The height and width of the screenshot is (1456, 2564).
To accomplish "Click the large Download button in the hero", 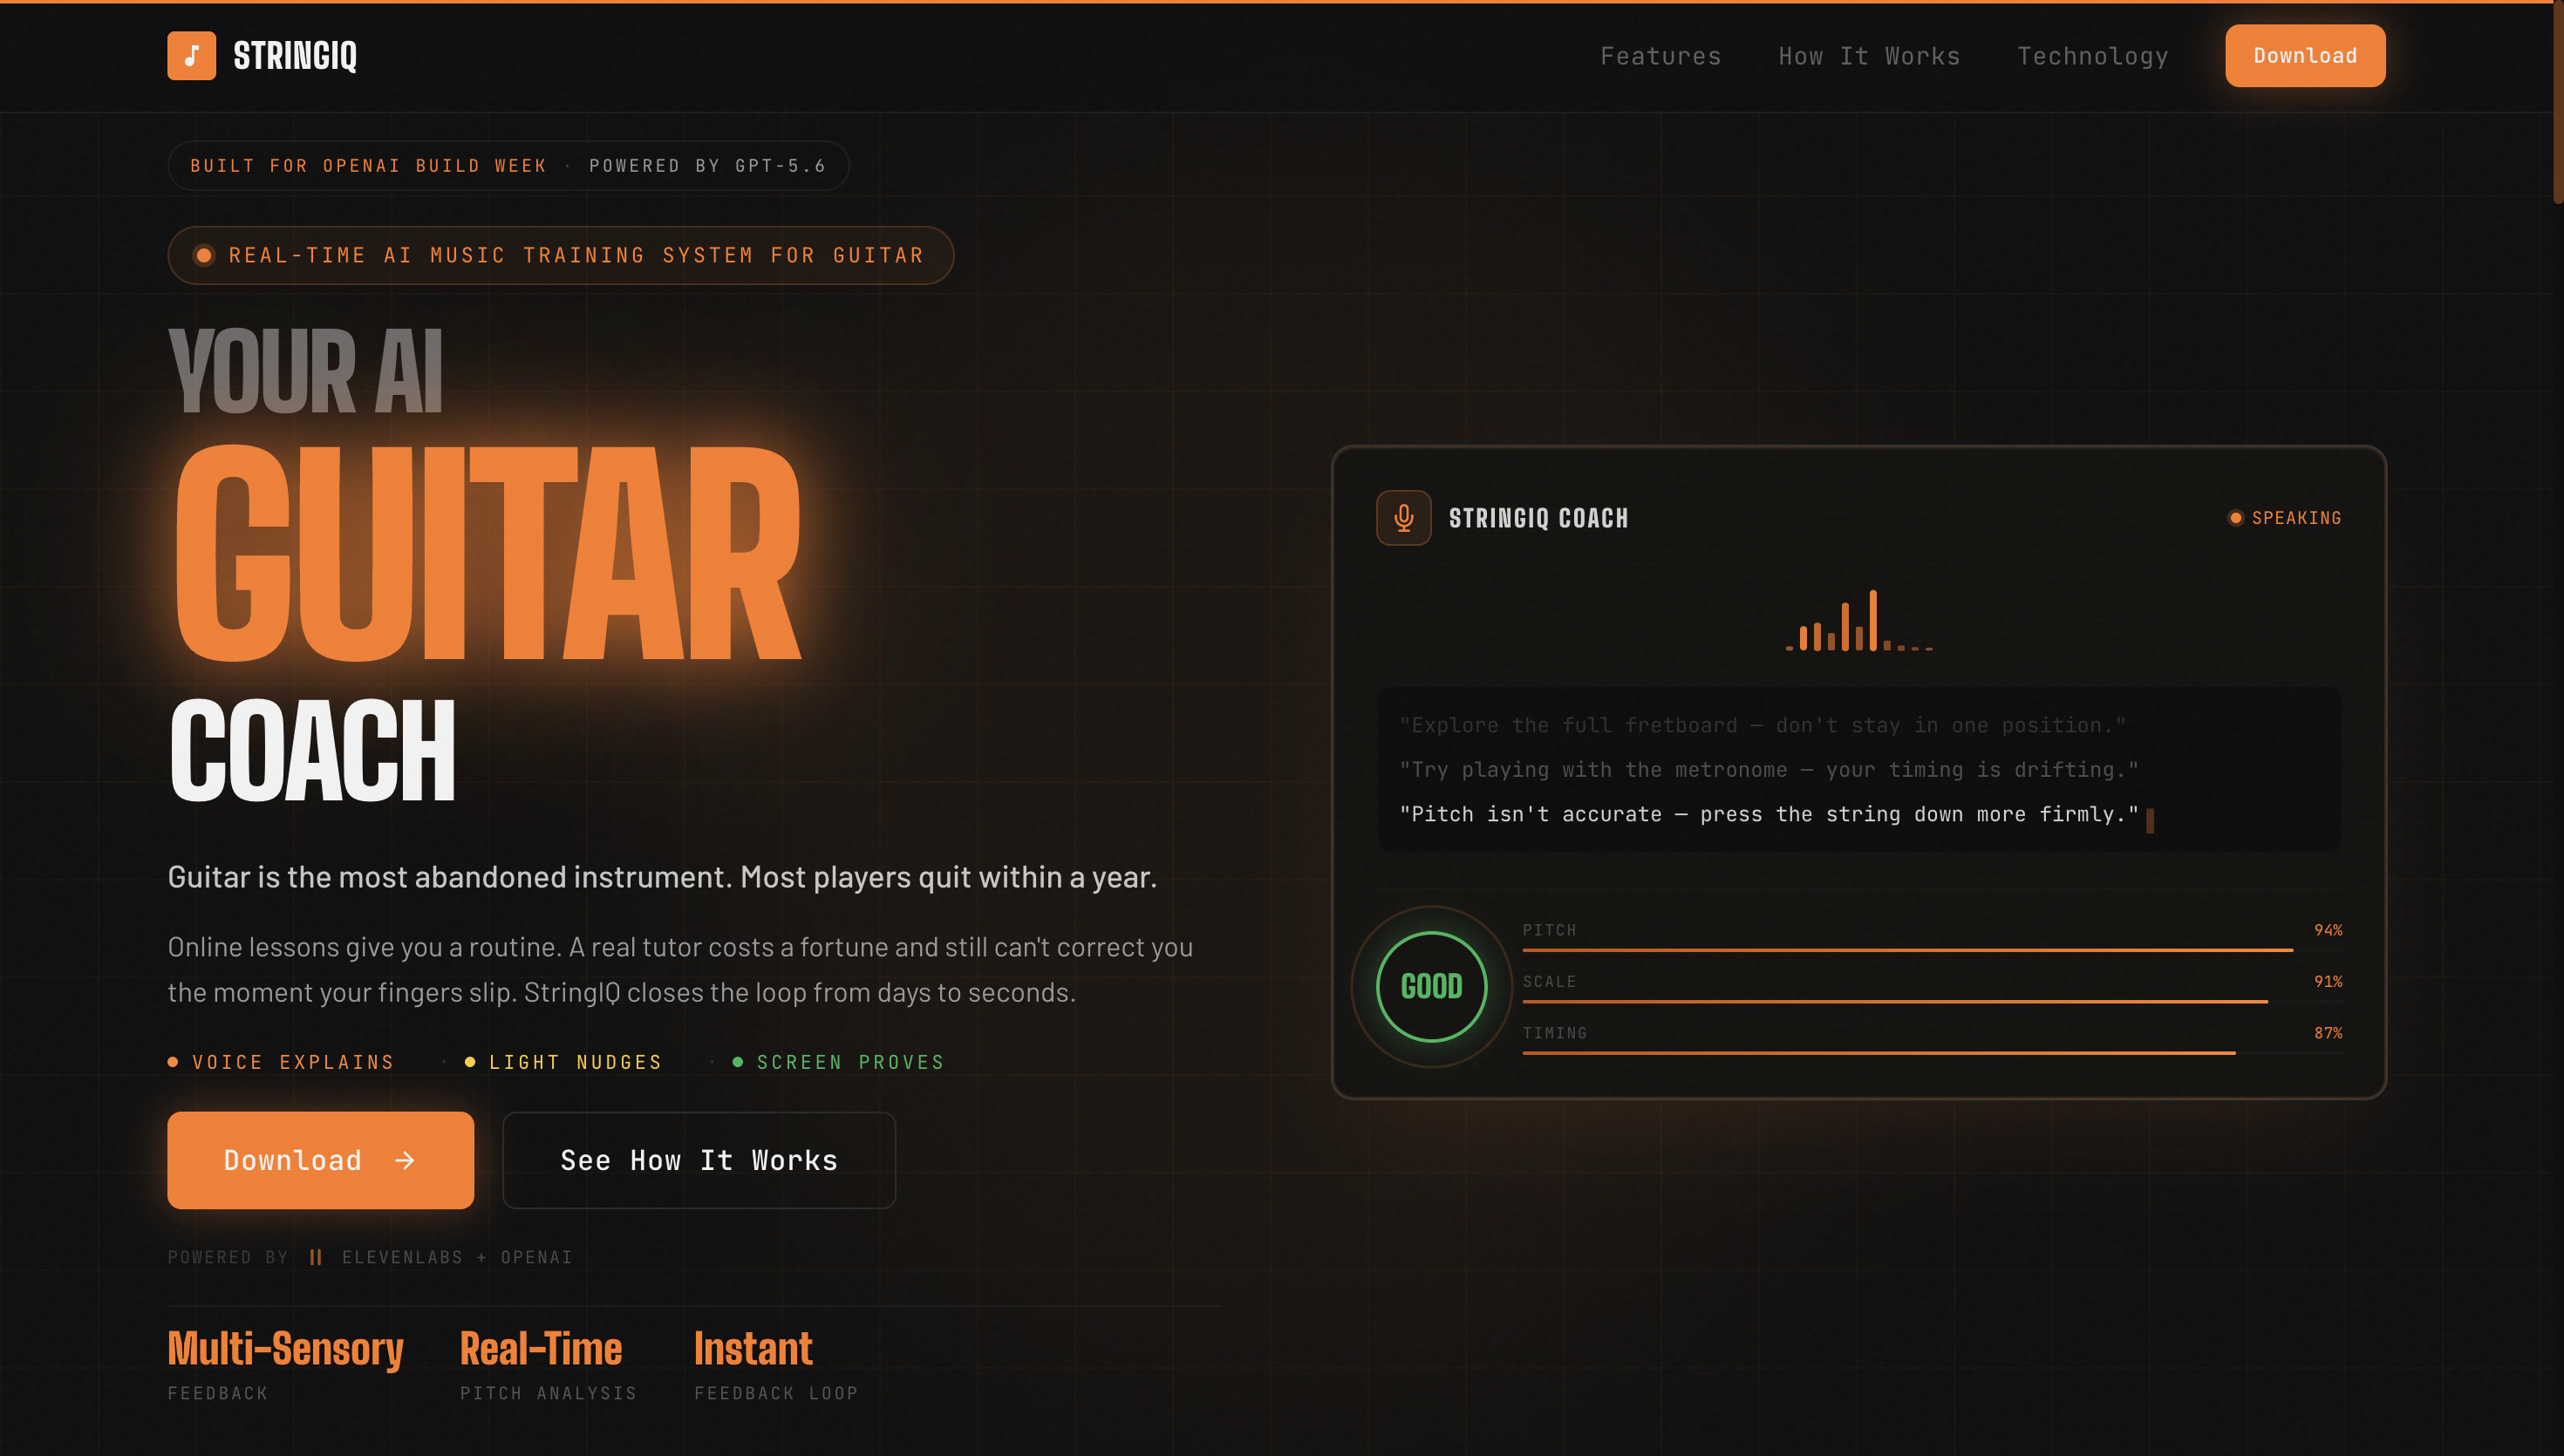I will click(x=321, y=1160).
